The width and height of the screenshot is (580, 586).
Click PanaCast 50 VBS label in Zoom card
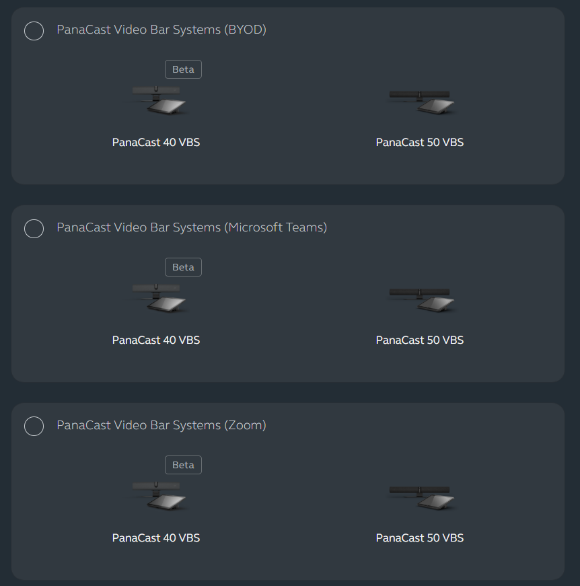[420, 538]
